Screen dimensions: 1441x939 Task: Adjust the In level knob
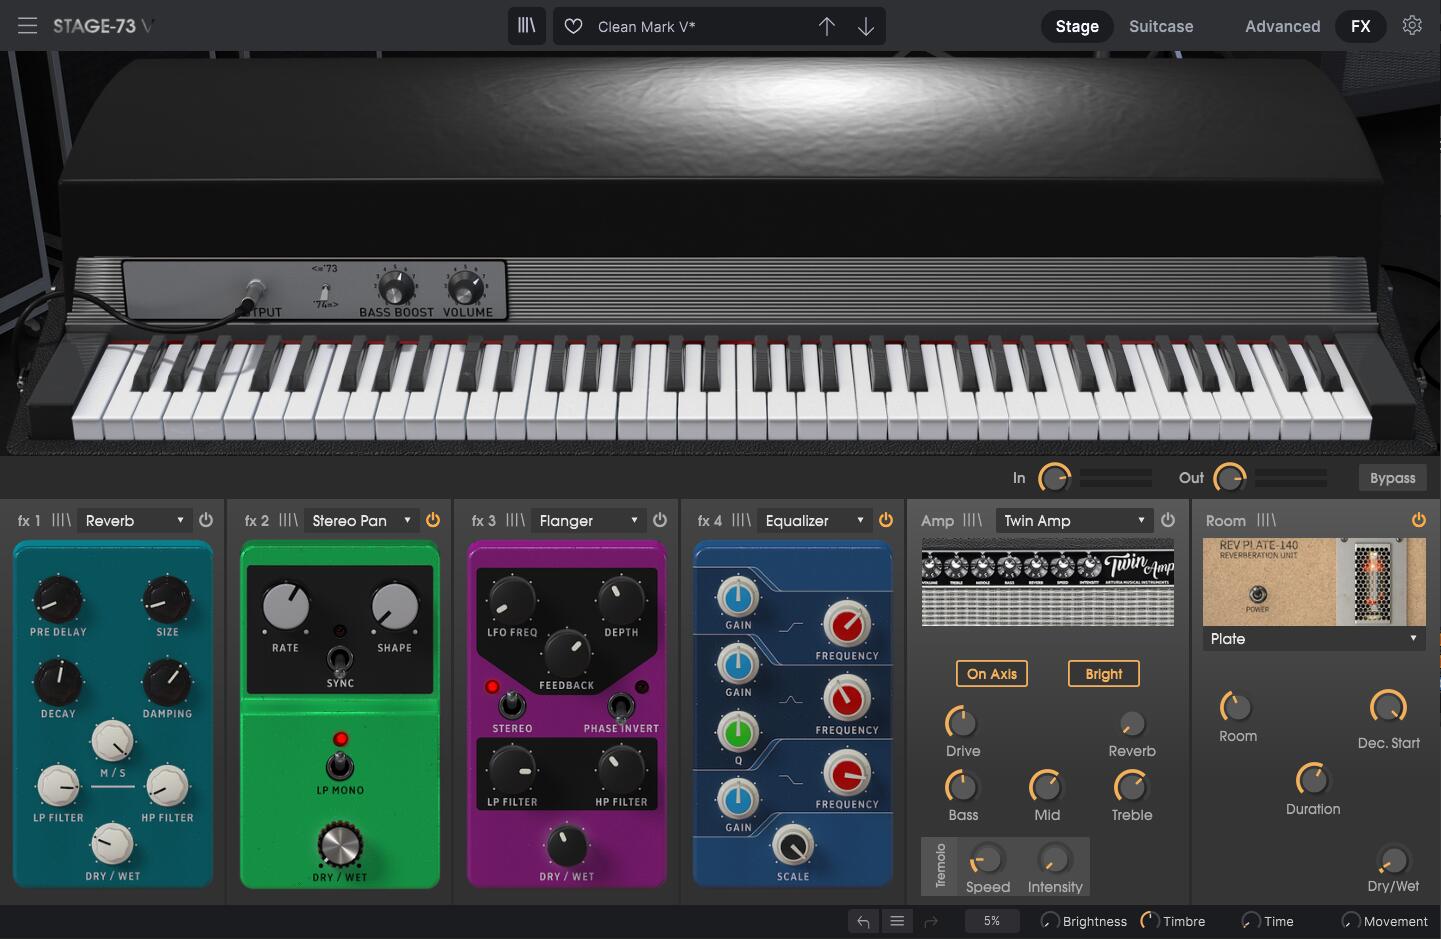pyautogui.click(x=1054, y=478)
